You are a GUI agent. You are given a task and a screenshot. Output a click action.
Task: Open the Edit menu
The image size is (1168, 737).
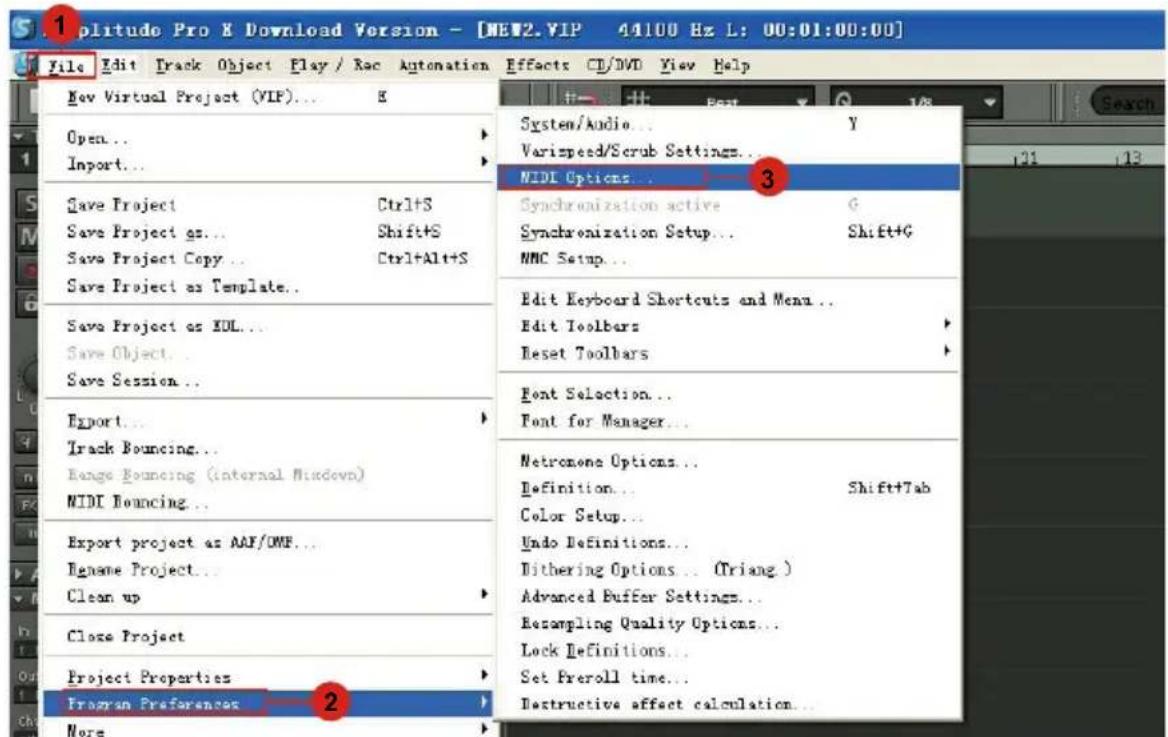coord(119,65)
